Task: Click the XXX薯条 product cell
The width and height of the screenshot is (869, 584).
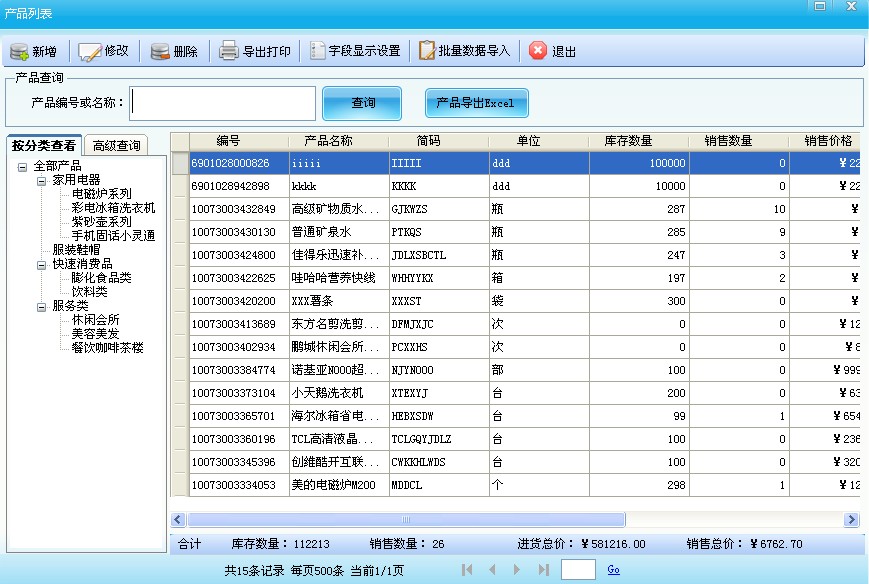Action: click(339, 301)
